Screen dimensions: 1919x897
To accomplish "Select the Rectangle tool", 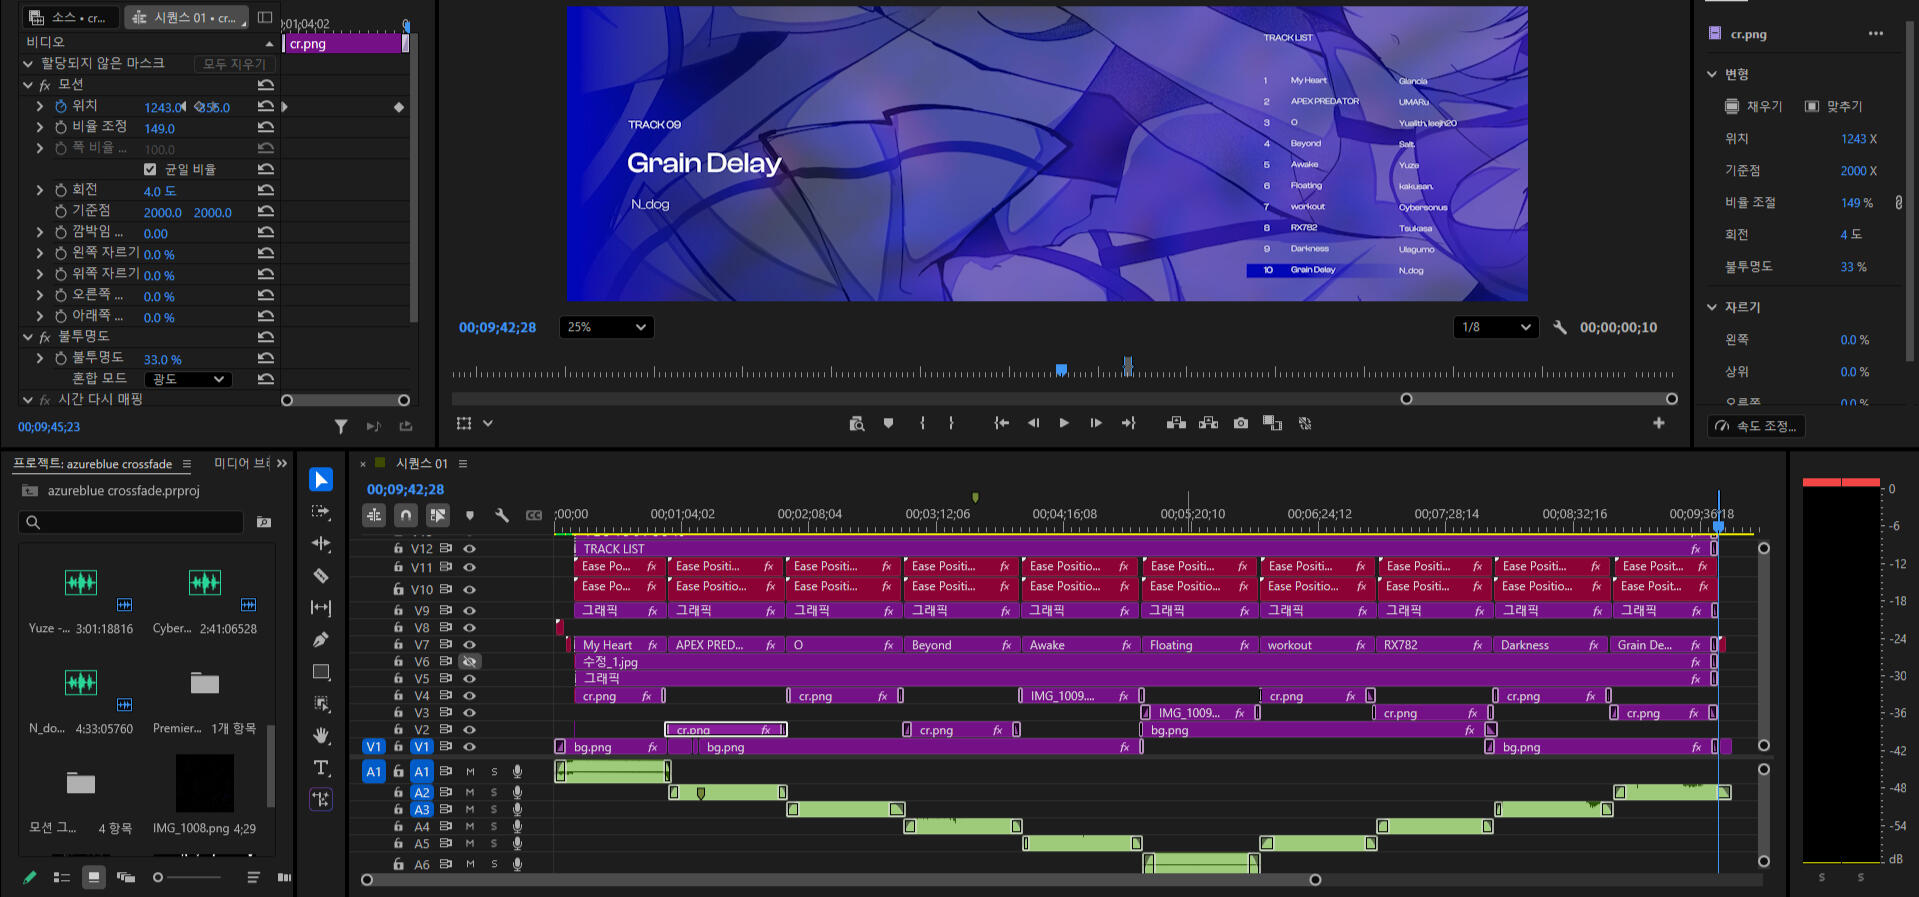I will tap(321, 672).
